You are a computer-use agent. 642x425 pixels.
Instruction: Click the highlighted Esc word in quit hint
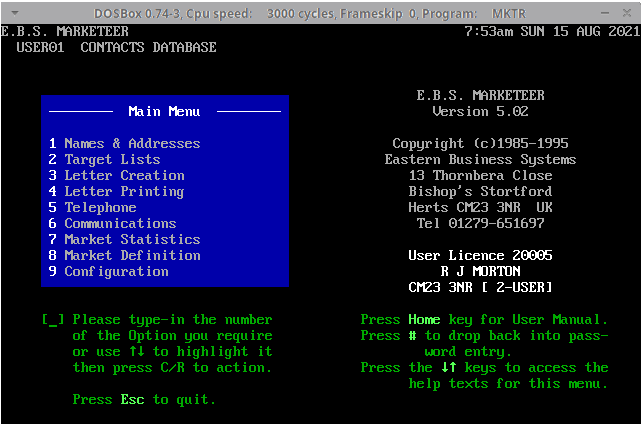(132, 400)
